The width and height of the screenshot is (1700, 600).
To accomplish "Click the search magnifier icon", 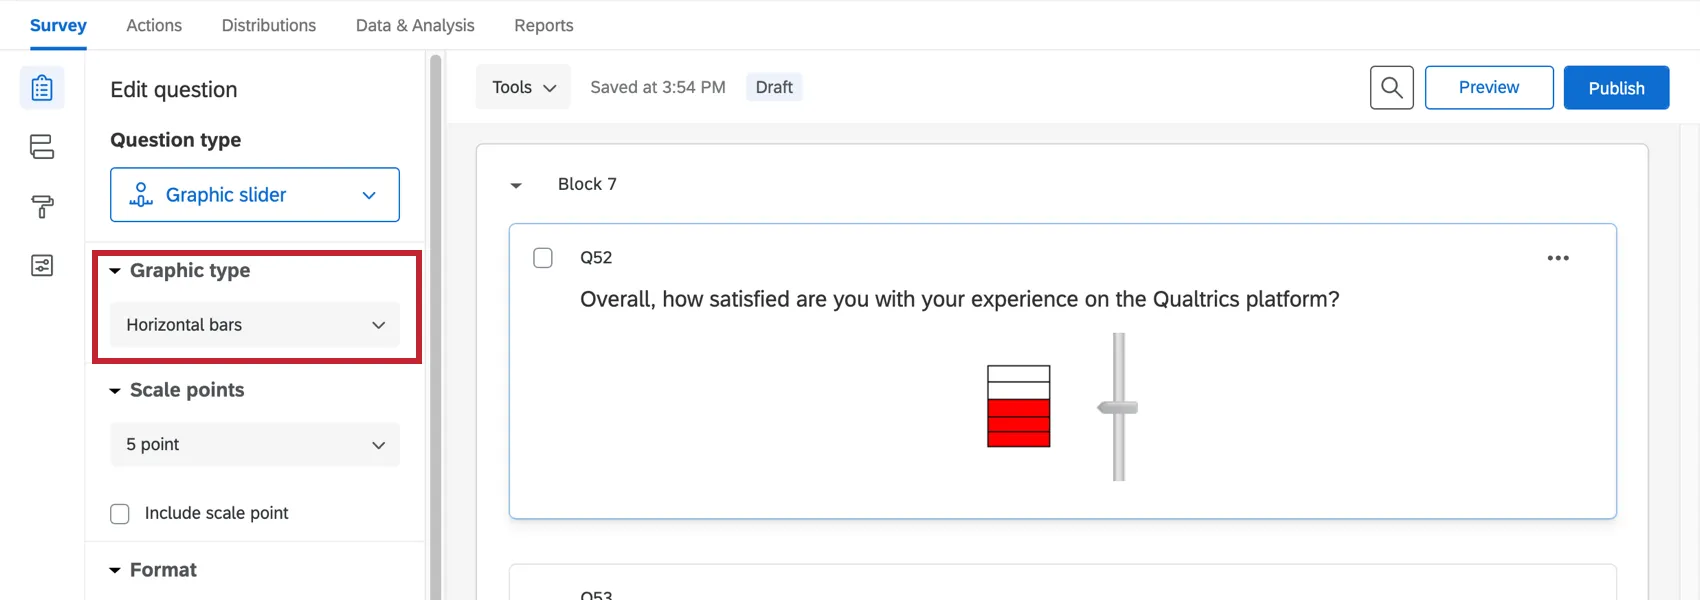I will 1391,87.
